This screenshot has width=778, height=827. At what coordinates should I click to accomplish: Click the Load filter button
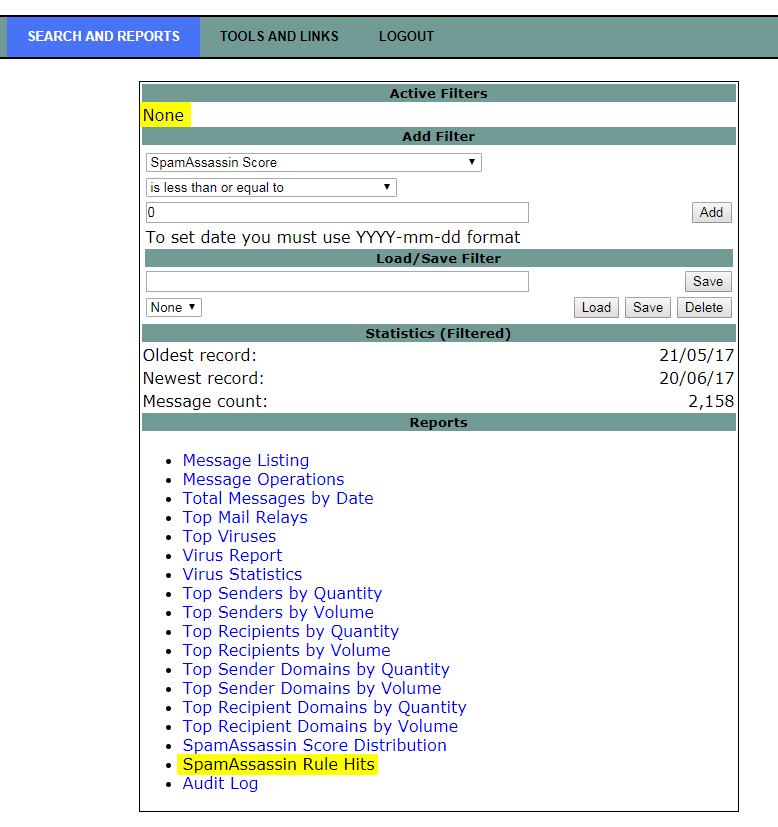[x=596, y=307]
